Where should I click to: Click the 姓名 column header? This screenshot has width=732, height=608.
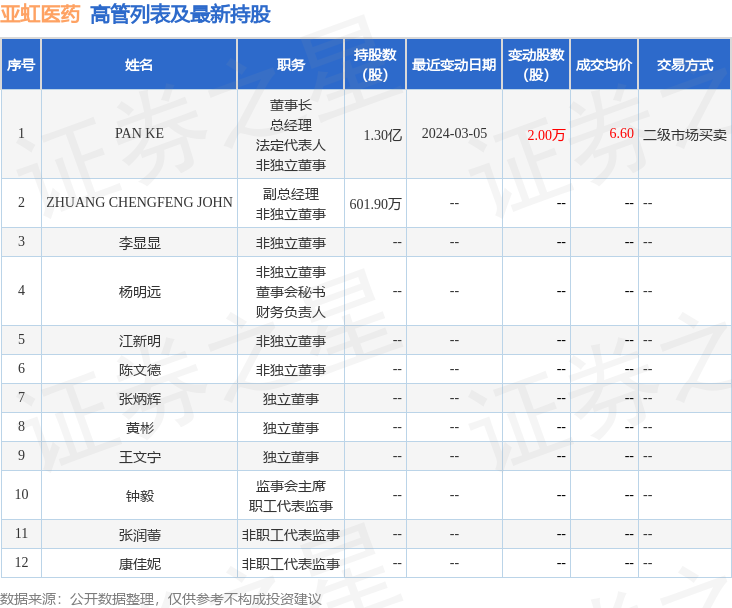pyautogui.click(x=139, y=64)
